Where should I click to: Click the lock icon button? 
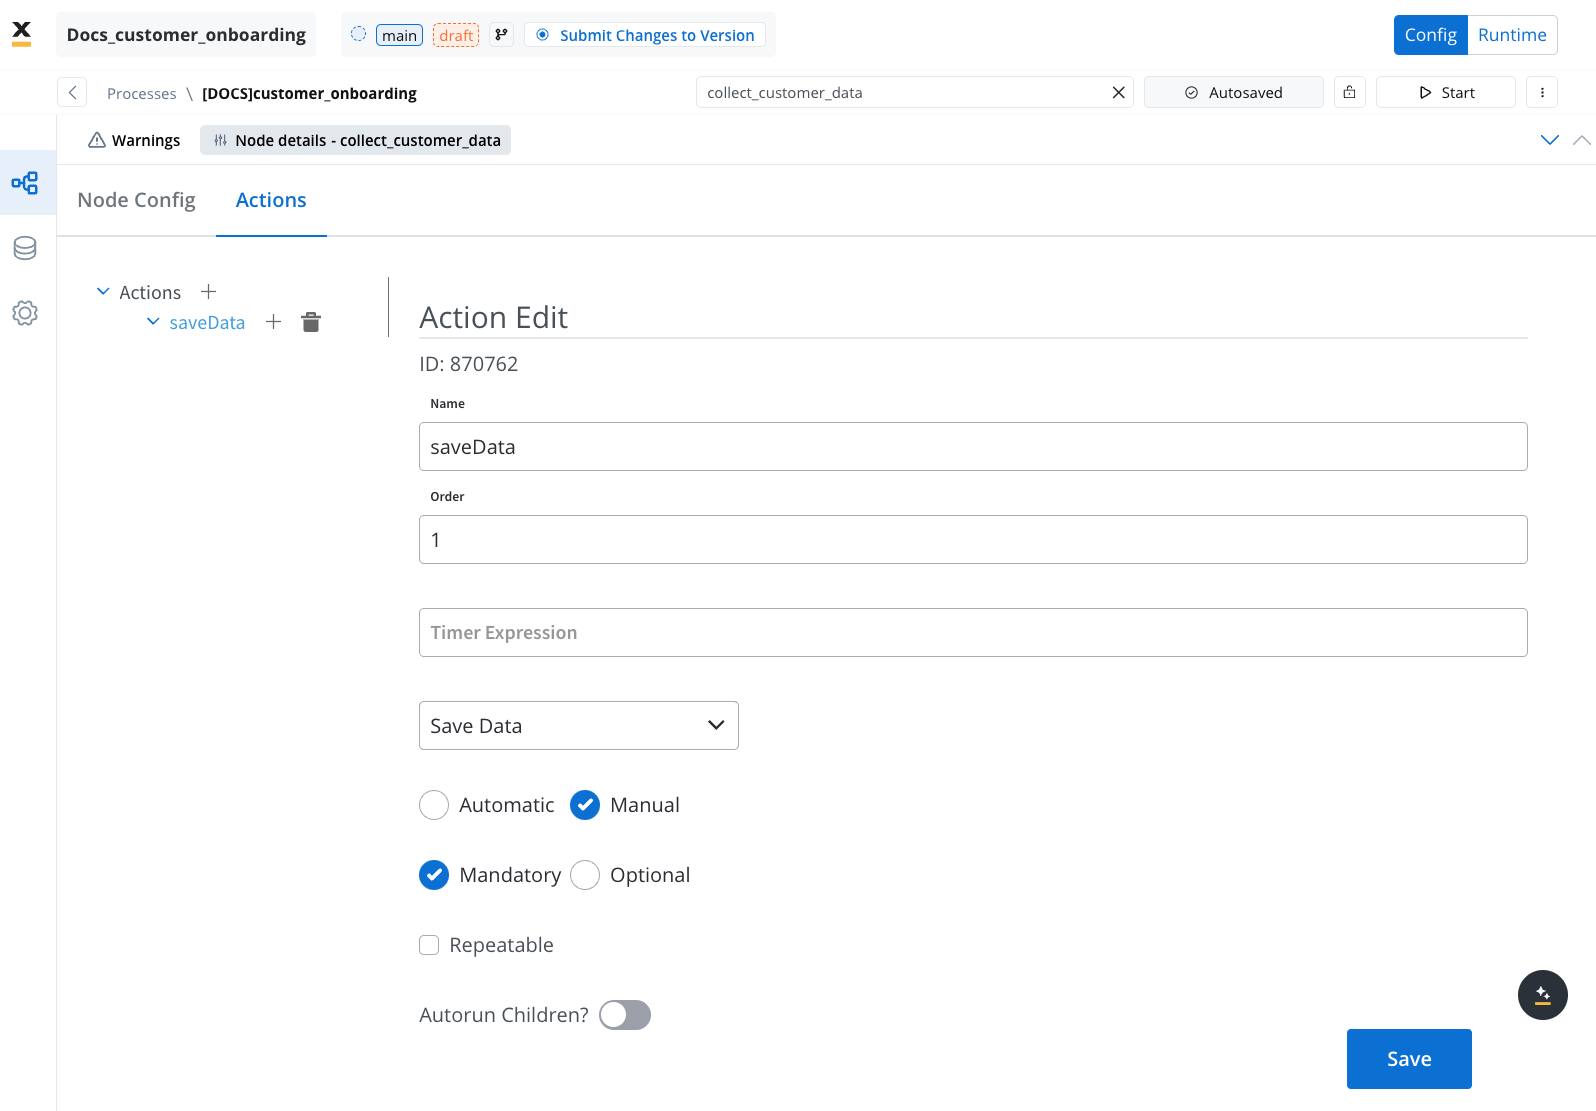1349,92
